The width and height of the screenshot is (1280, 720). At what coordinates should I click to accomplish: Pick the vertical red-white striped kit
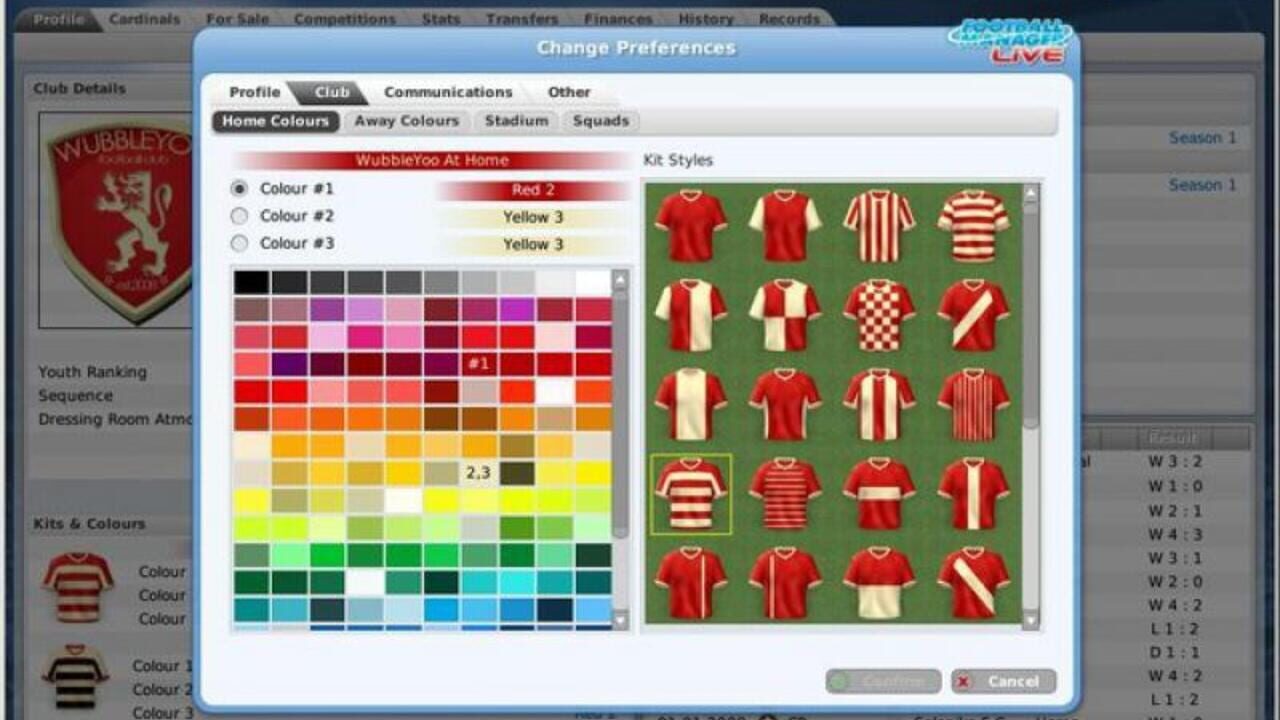point(879,225)
